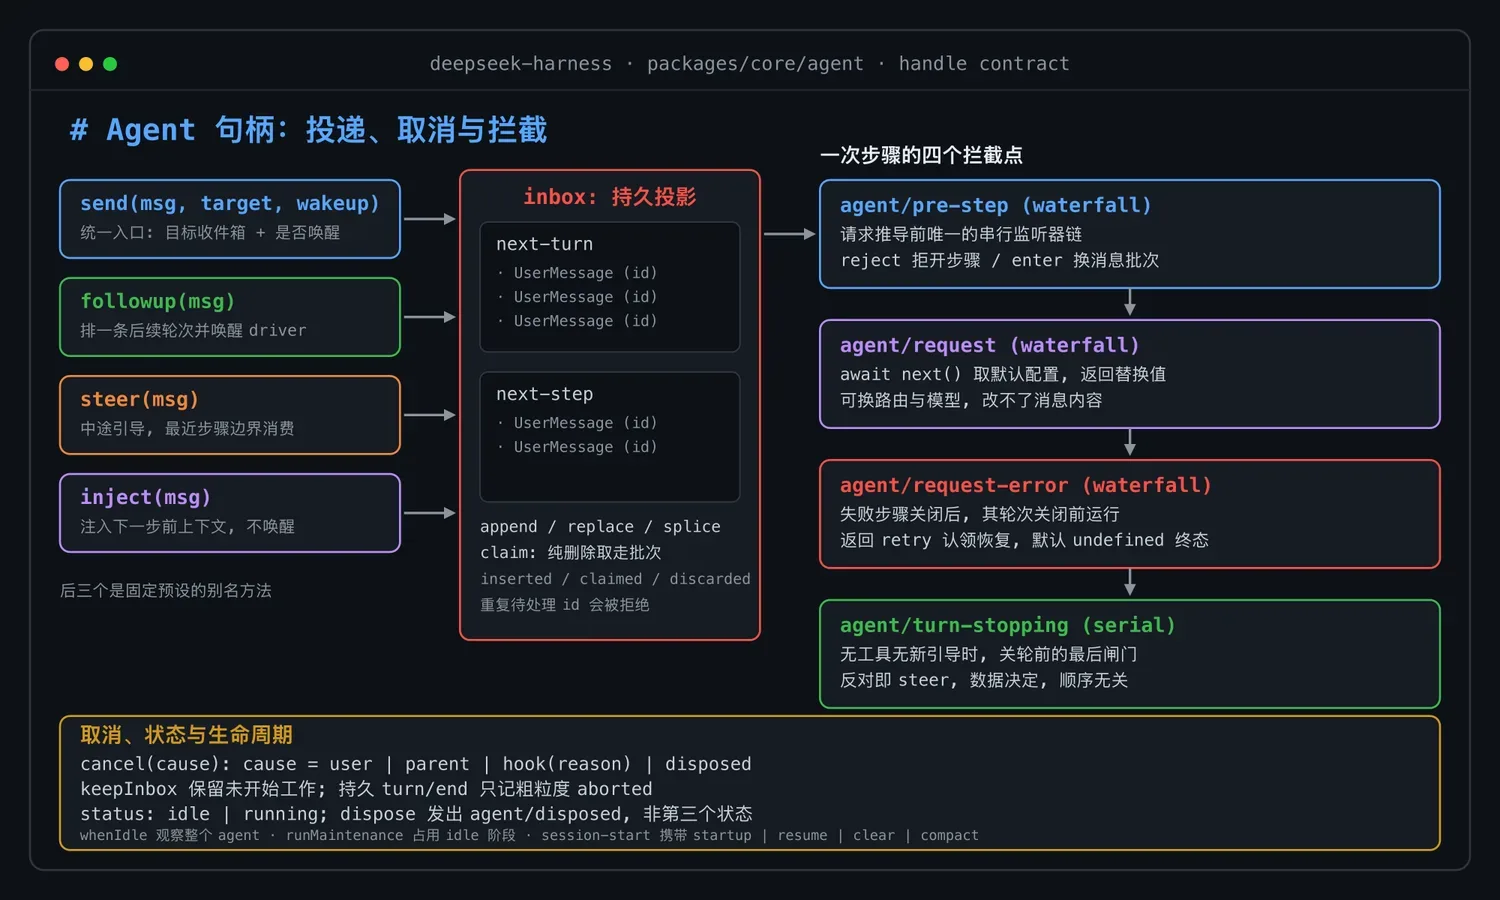Click the text "无工具无新引导时，关轮前的最后闸门"
Viewport: 1500px width, 900px height.
[989, 655]
